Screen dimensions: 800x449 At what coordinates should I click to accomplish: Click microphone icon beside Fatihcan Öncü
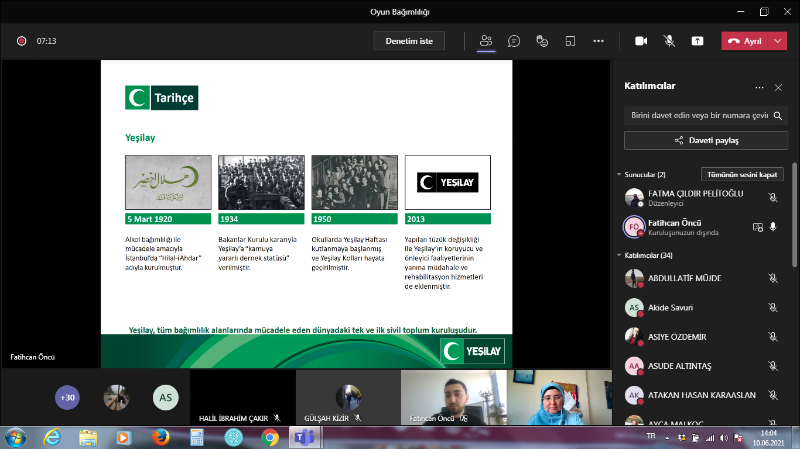tap(773, 227)
